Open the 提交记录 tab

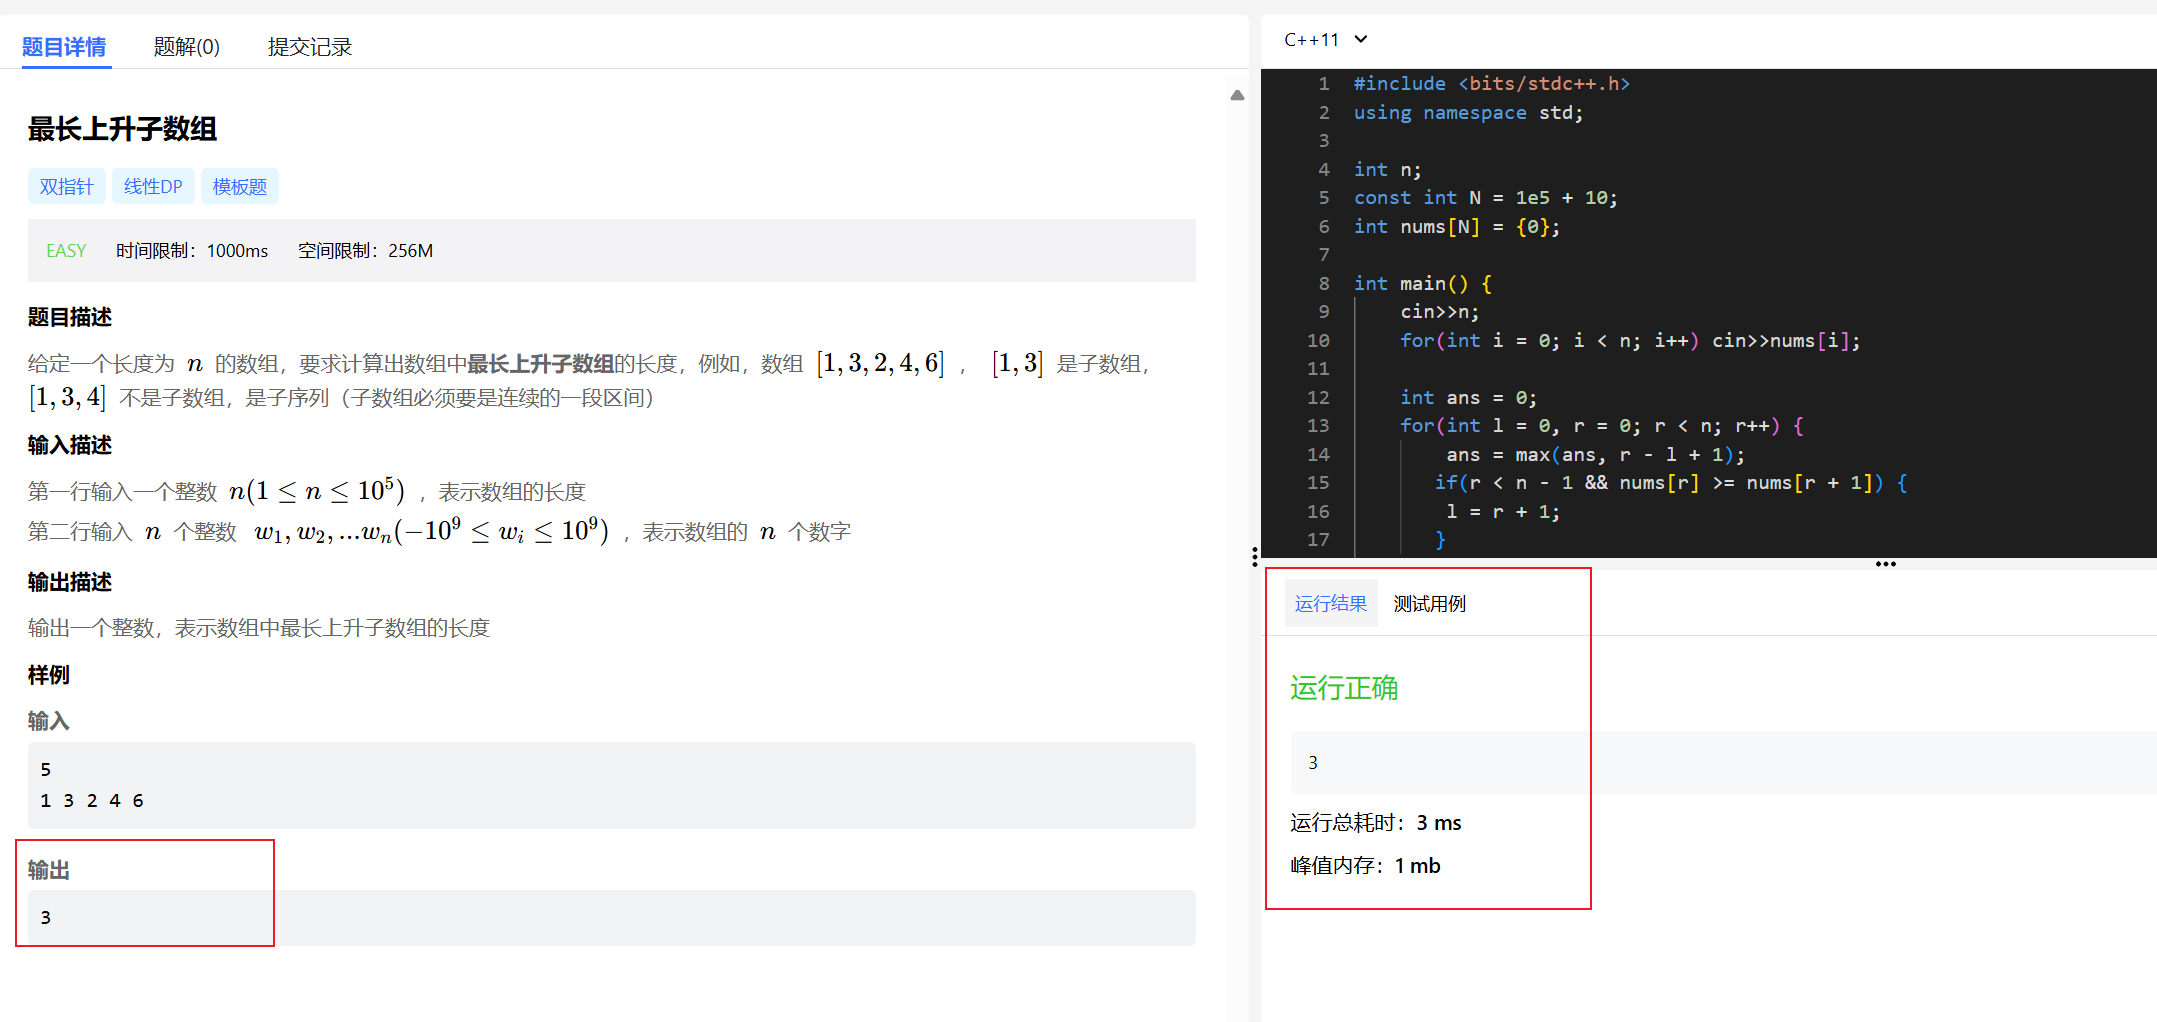pos(309,47)
